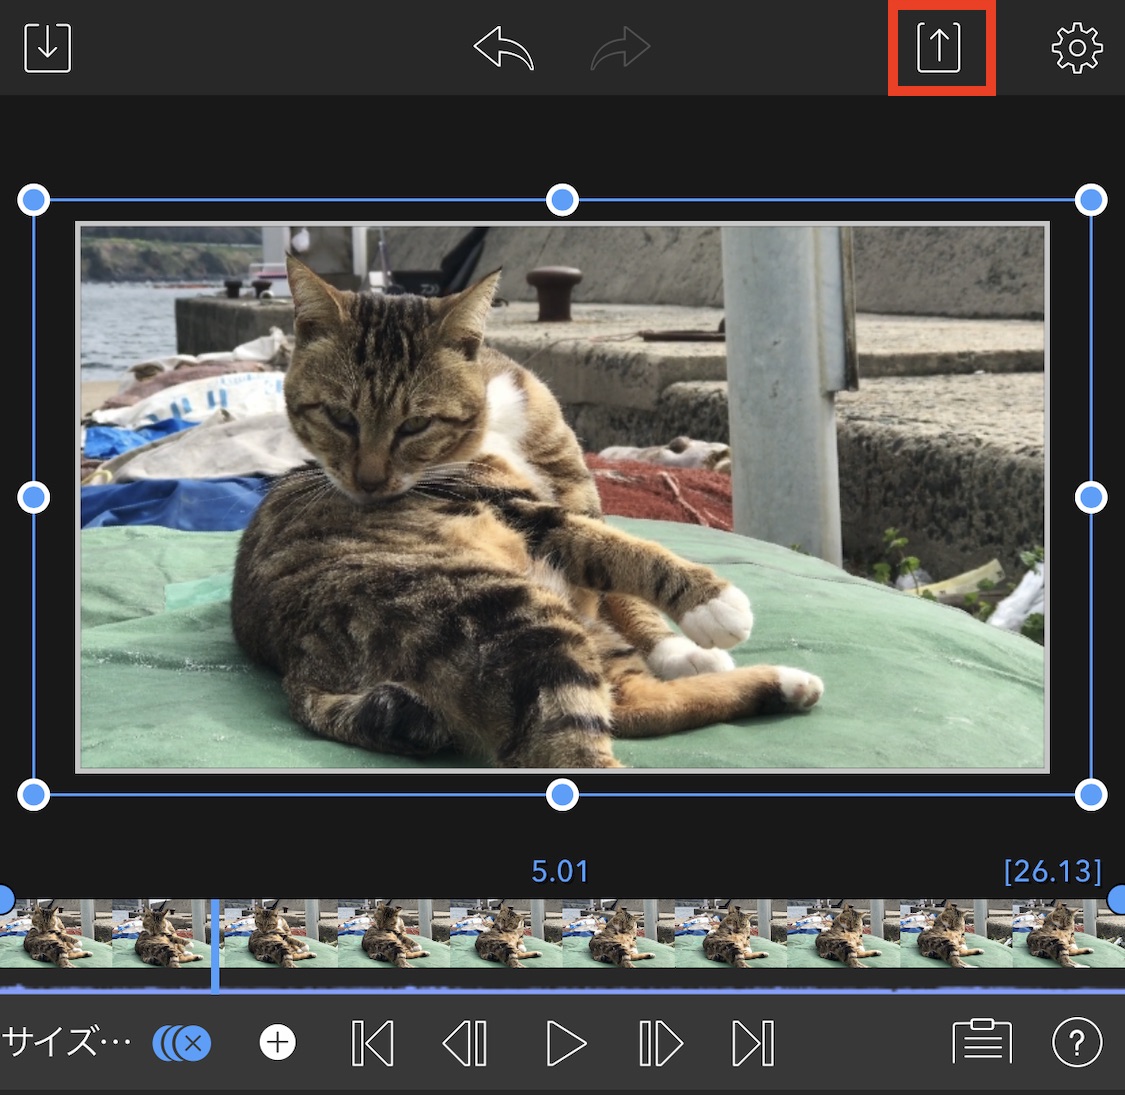Tap the first thumbnail in timeline strip
1125x1095 pixels.
[x=56, y=934]
